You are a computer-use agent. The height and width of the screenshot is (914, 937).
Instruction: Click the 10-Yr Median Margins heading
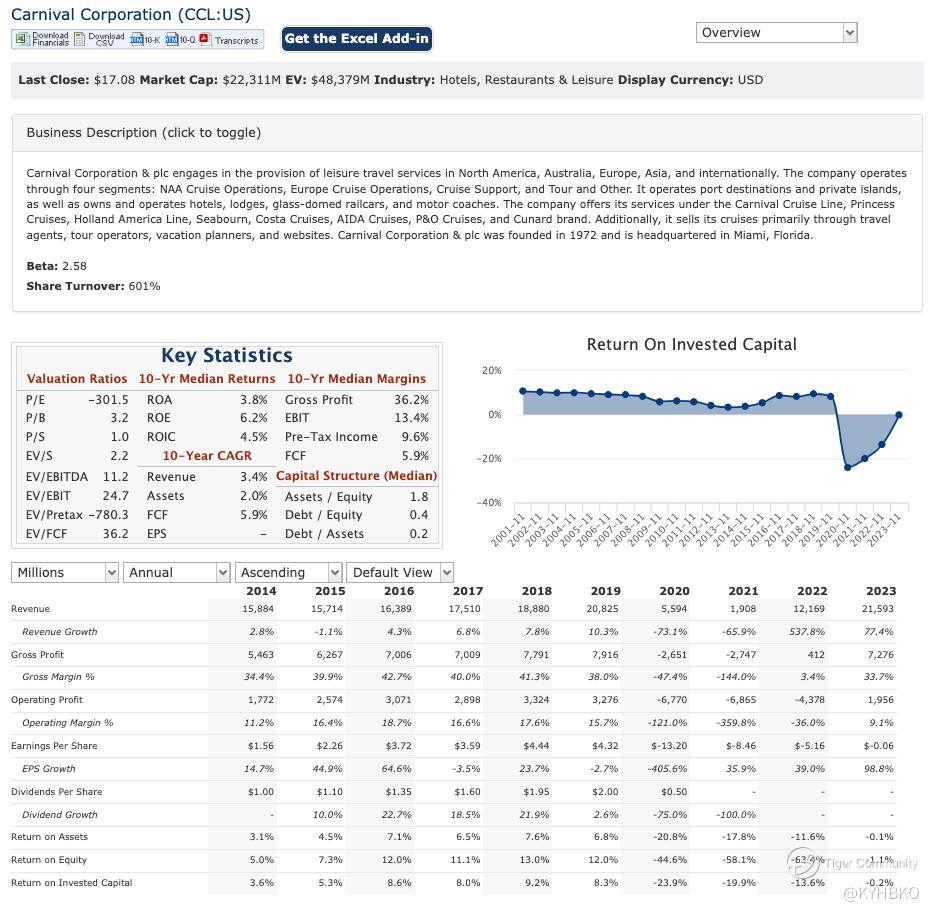(x=357, y=379)
